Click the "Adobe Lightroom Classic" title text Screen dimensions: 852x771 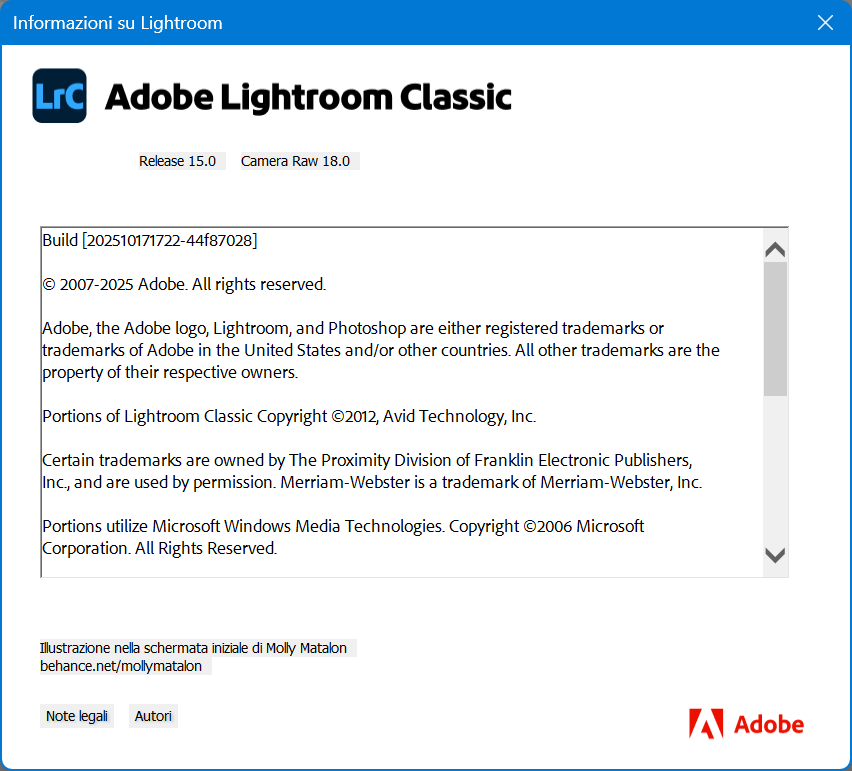pyautogui.click(x=309, y=96)
